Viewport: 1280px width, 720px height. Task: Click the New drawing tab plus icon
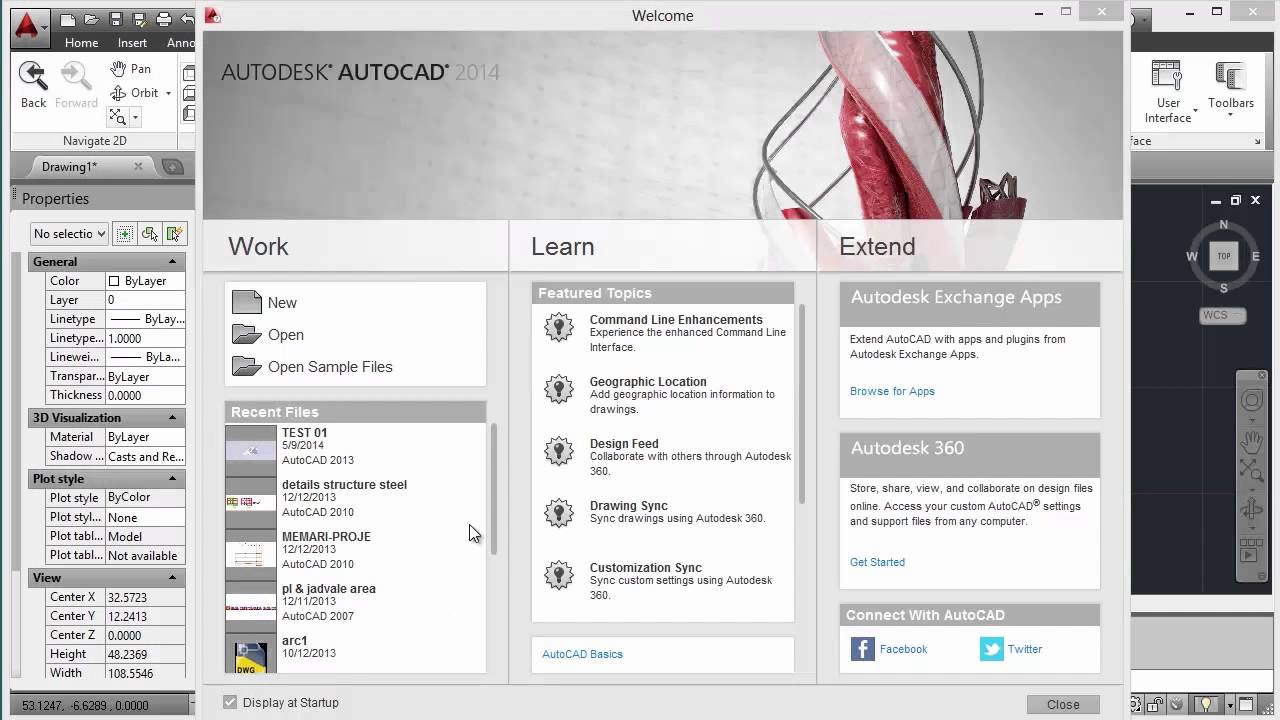(172, 167)
